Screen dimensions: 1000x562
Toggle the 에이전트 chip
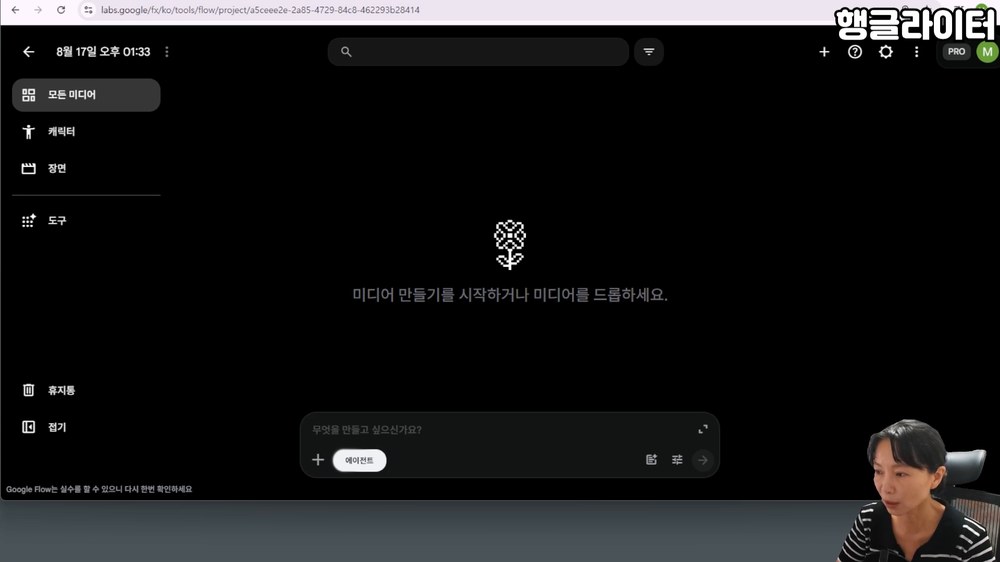point(360,461)
